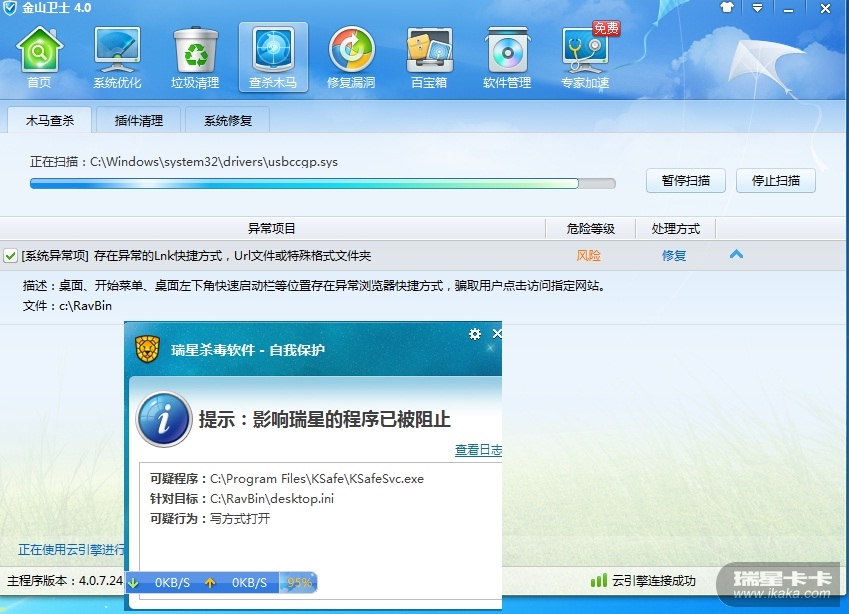Click the 风险 risk level text
The image size is (849, 614).
click(x=589, y=256)
